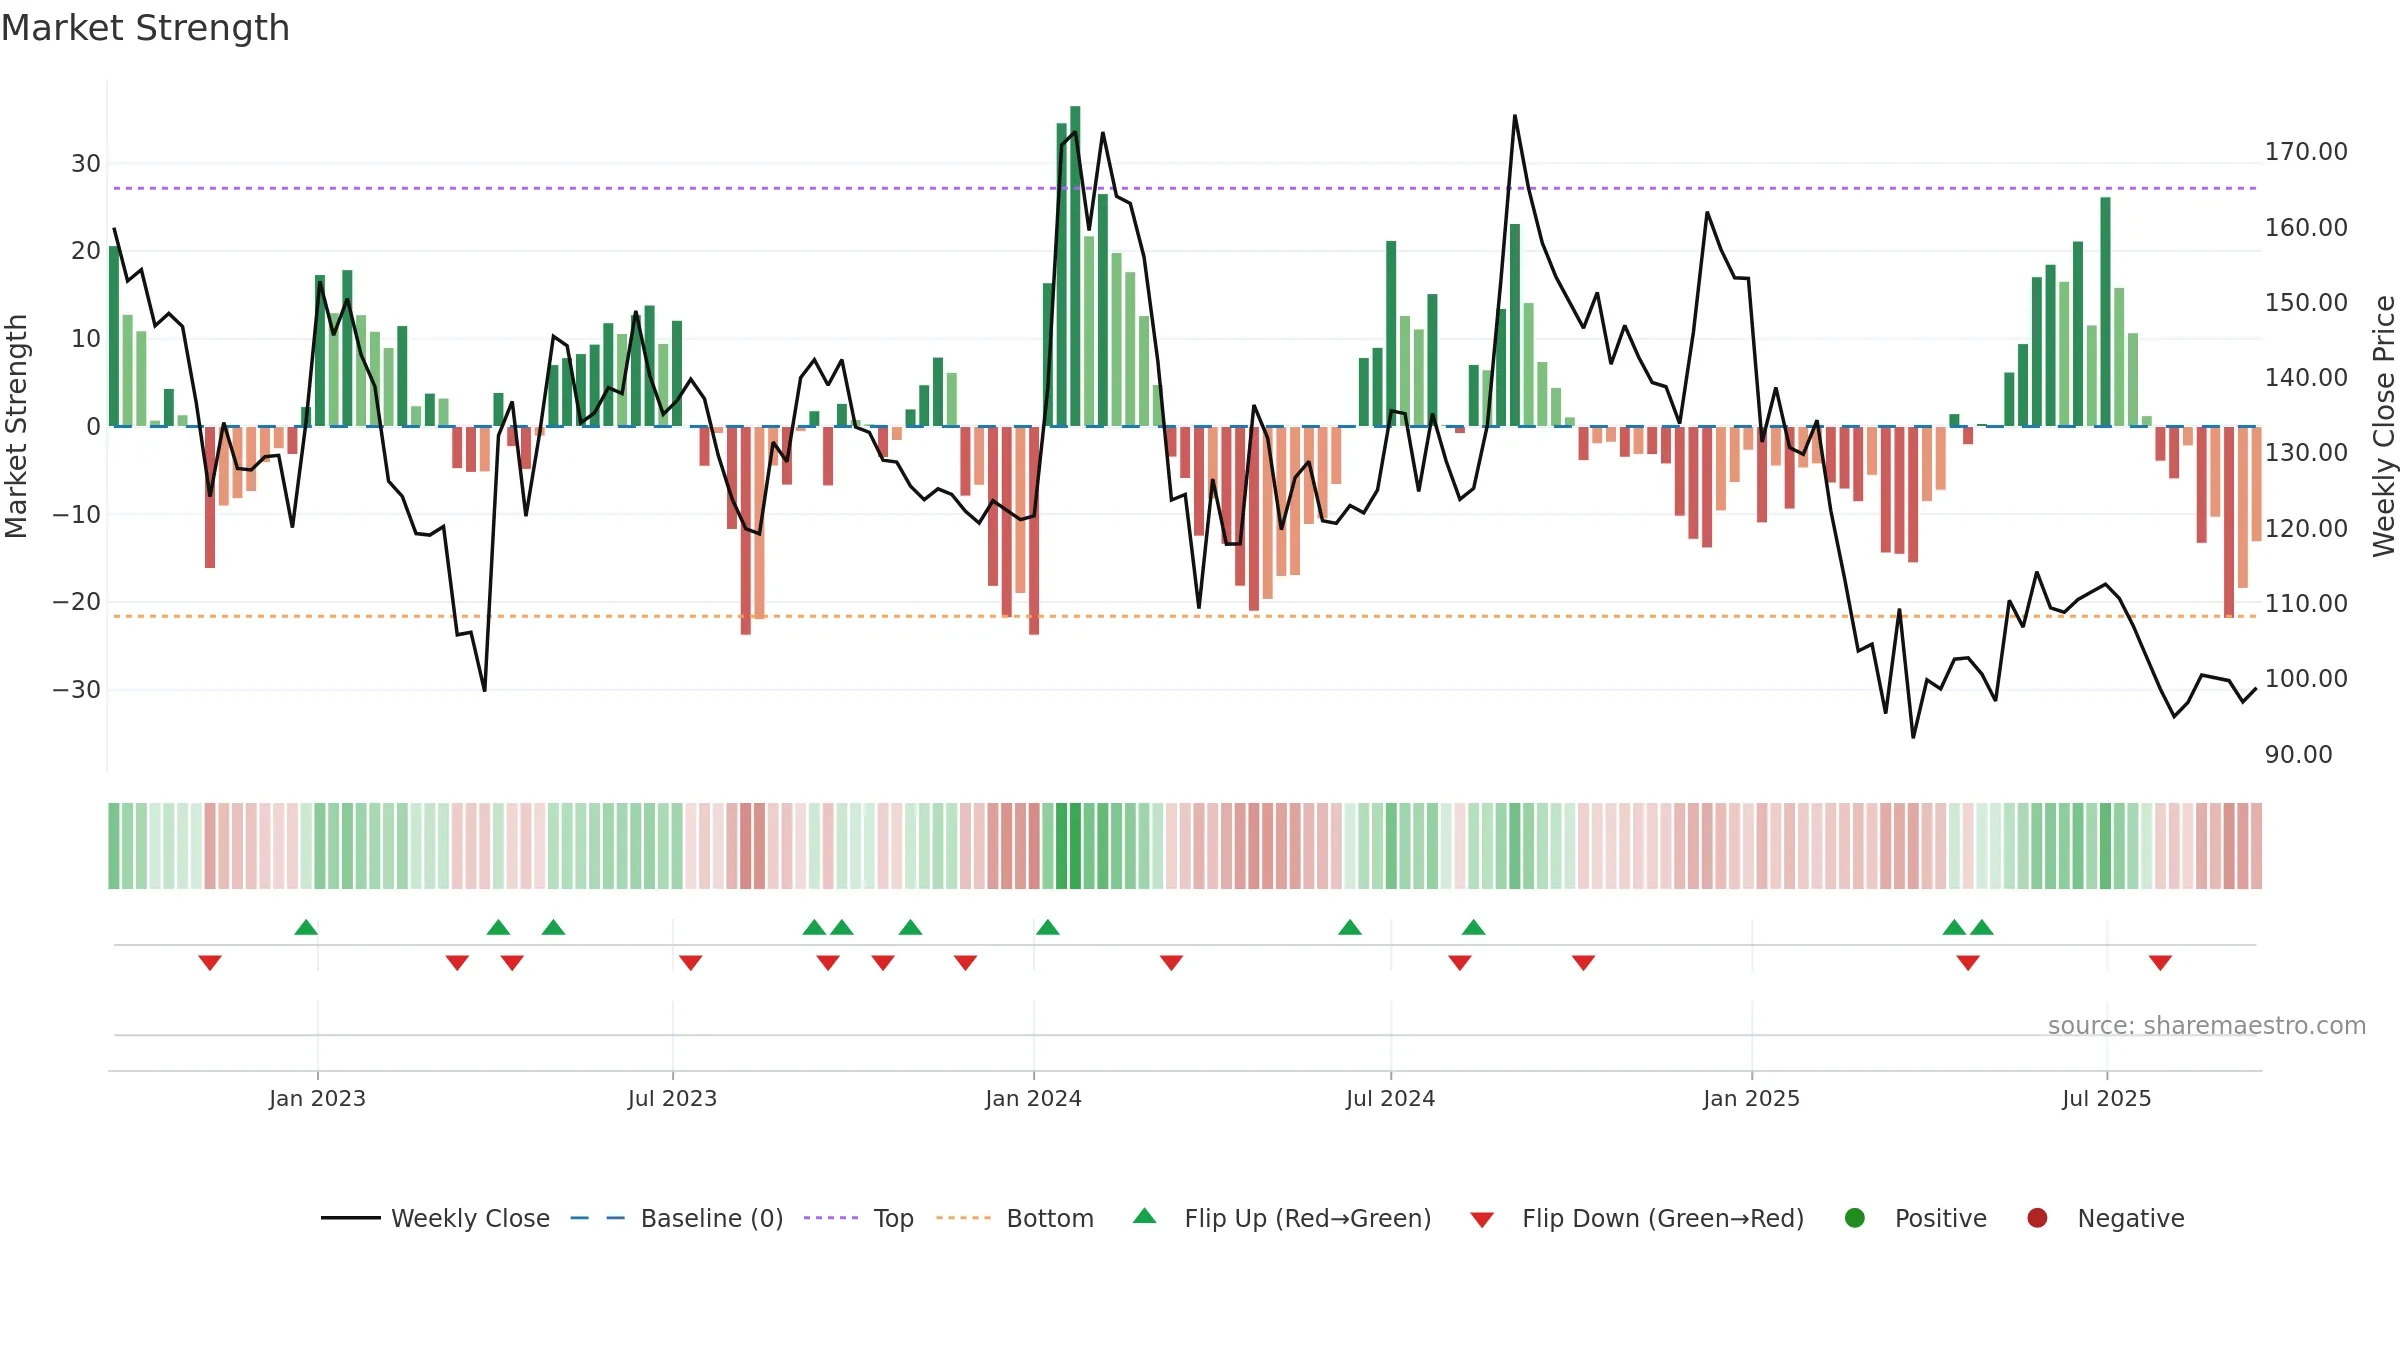Click the Jan 2025 x-axis label
This screenshot has height=1350, width=2400.
1751,1098
